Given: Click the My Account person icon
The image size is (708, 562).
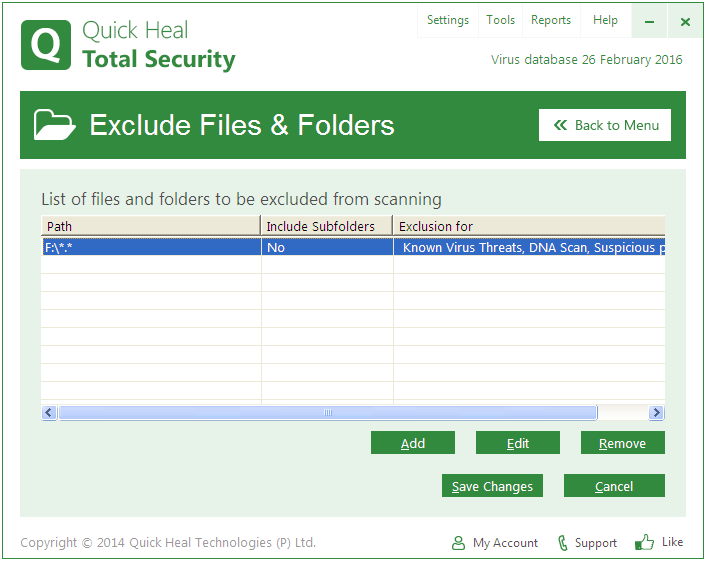Looking at the screenshot, I should tap(458, 543).
